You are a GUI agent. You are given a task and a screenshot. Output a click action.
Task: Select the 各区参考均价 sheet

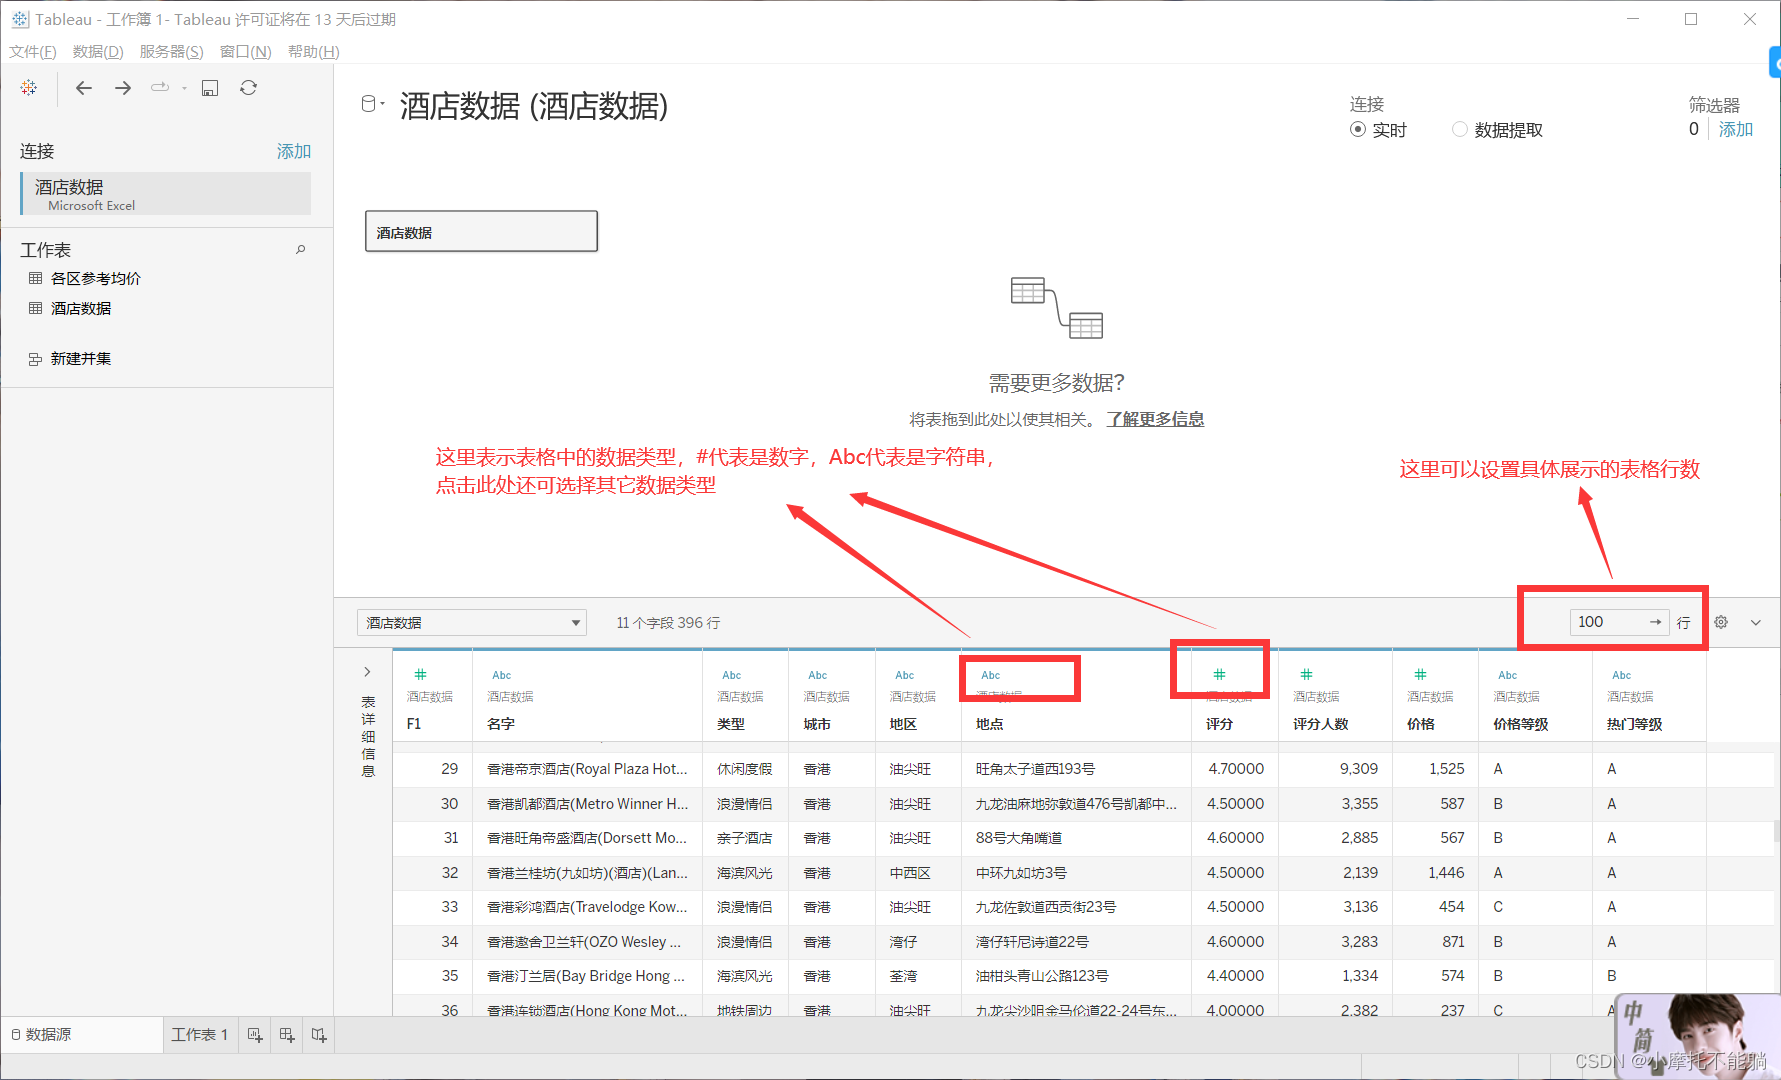pyautogui.click(x=95, y=278)
